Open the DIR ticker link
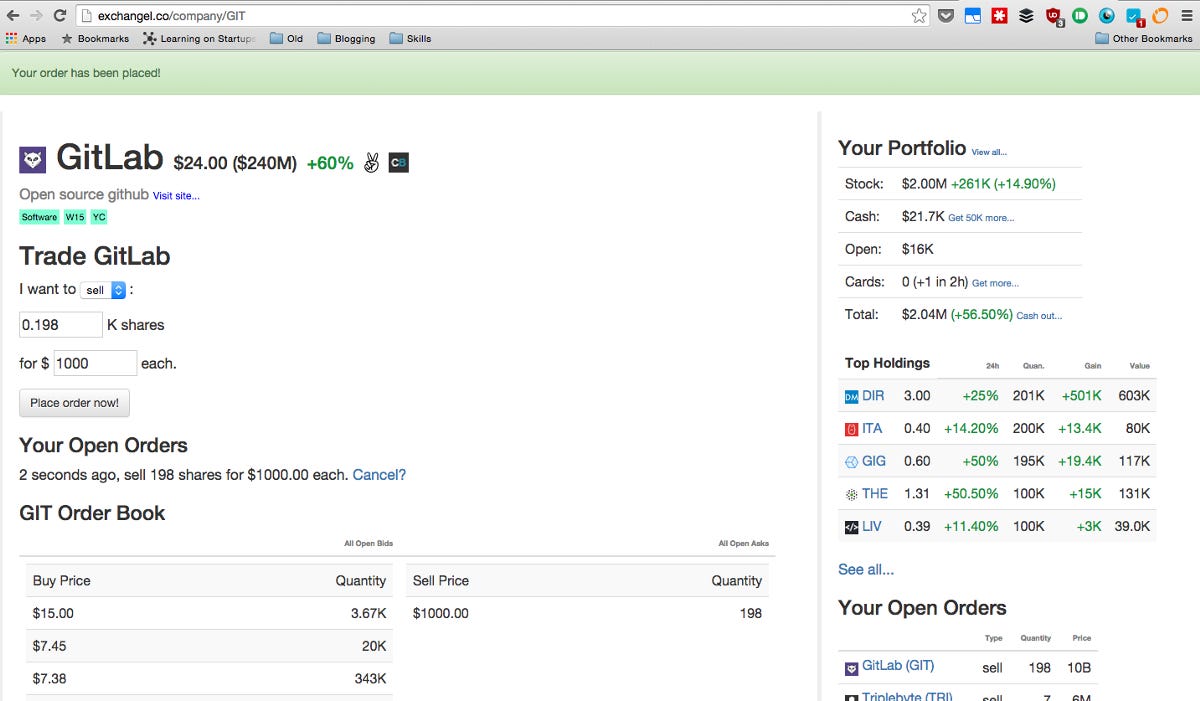1200x701 pixels. tap(873, 396)
